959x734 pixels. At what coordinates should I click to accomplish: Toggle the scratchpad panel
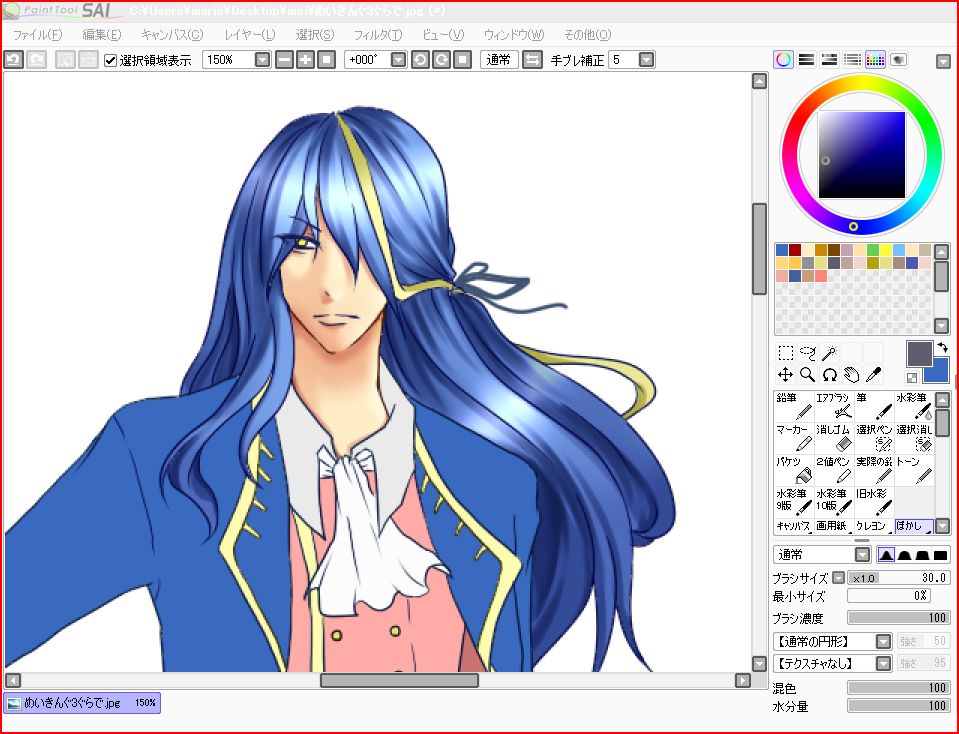coord(898,59)
